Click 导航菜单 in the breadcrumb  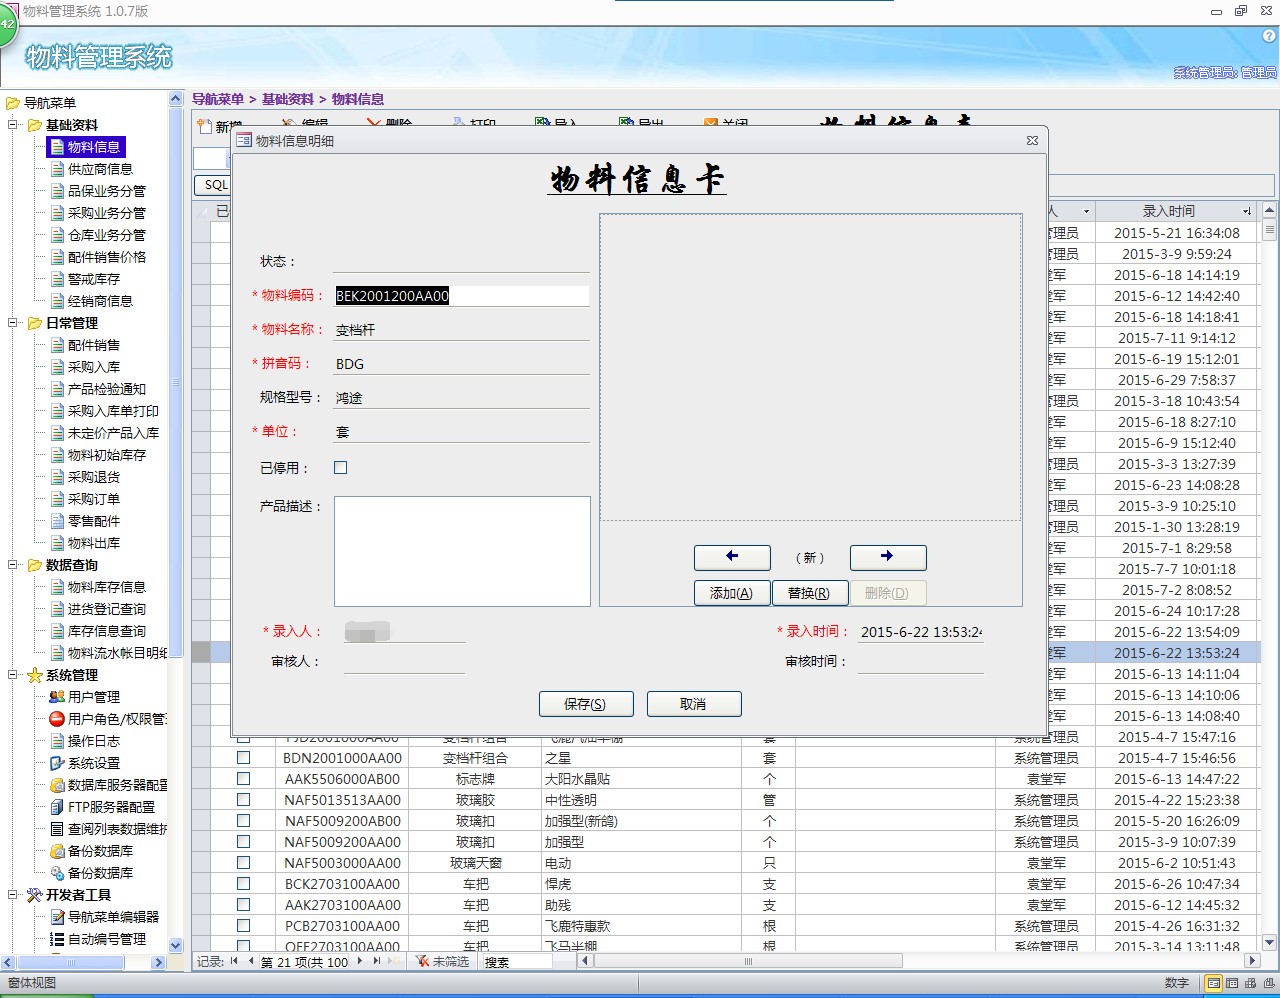click(x=218, y=99)
